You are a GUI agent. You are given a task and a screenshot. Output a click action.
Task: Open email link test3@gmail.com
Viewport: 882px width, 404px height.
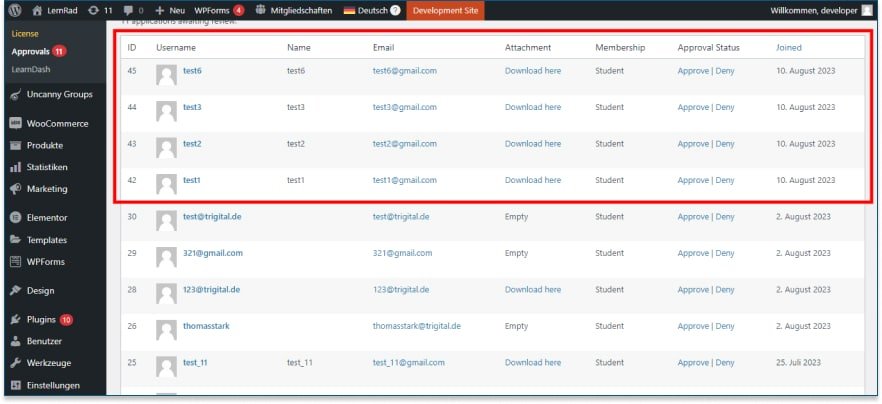[x=404, y=107]
